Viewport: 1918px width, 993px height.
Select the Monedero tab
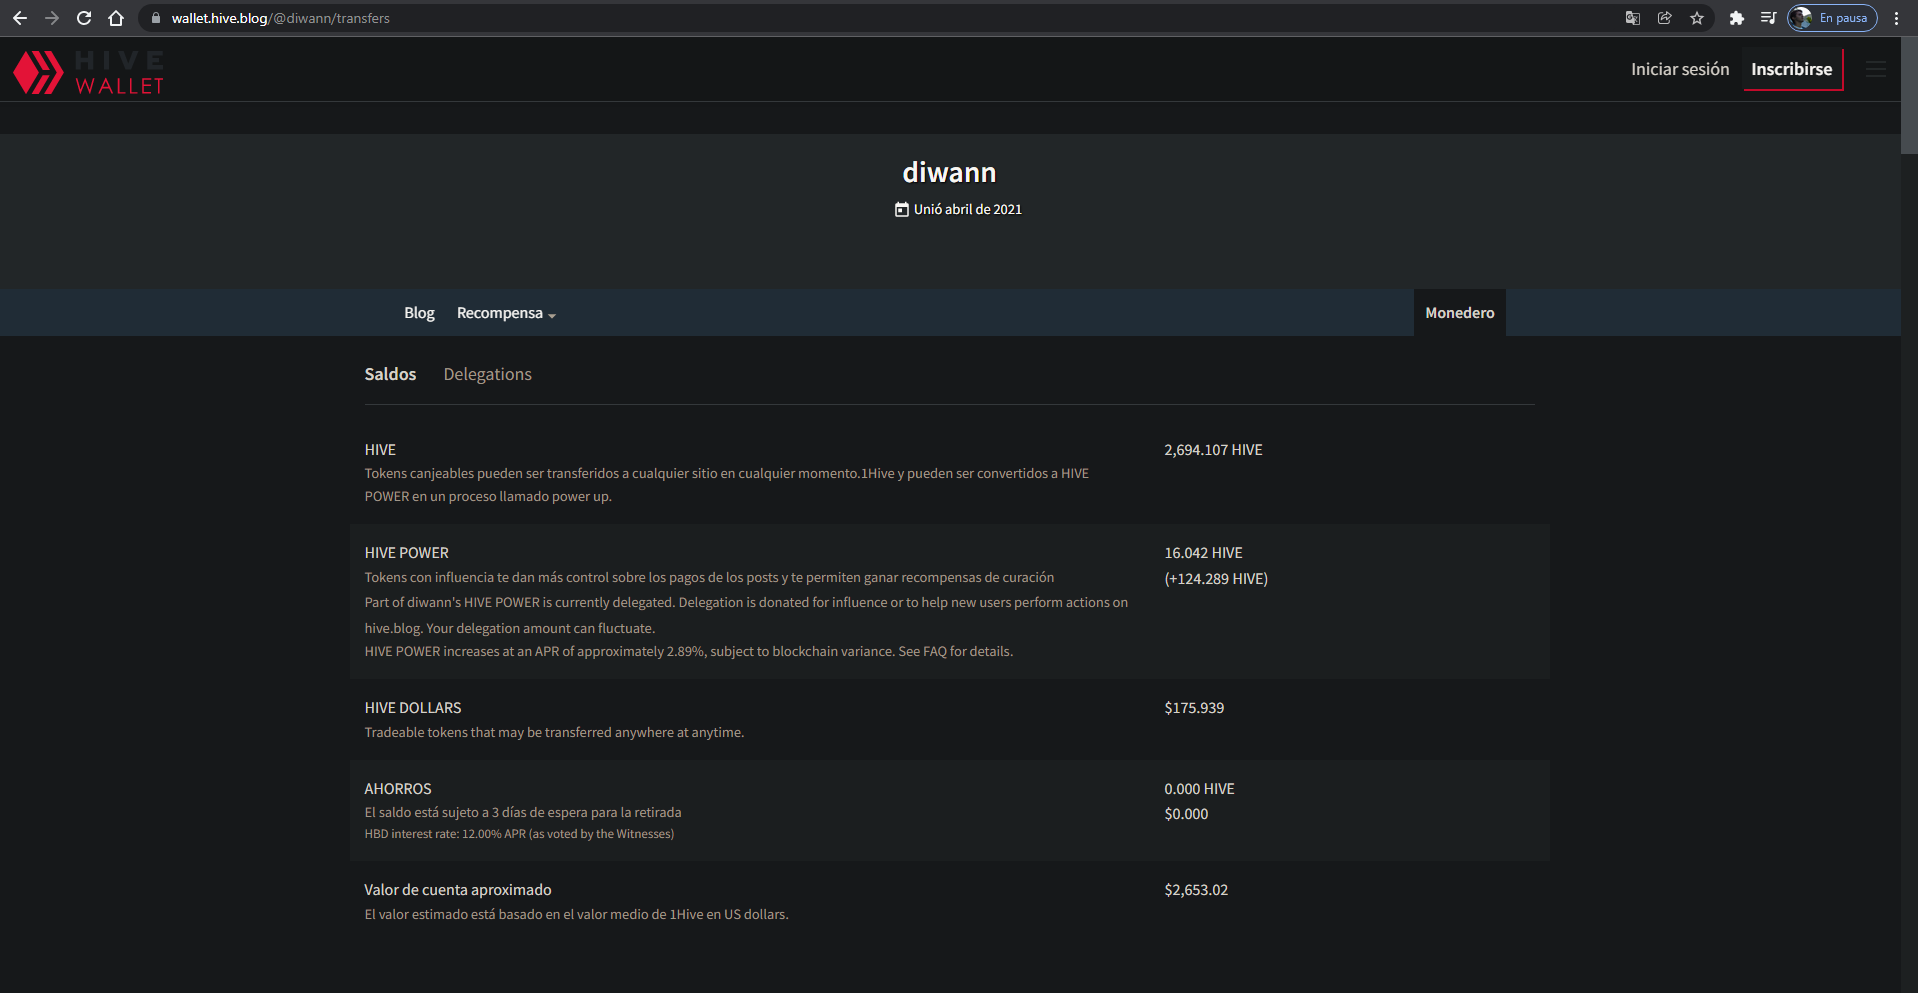[1459, 313]
